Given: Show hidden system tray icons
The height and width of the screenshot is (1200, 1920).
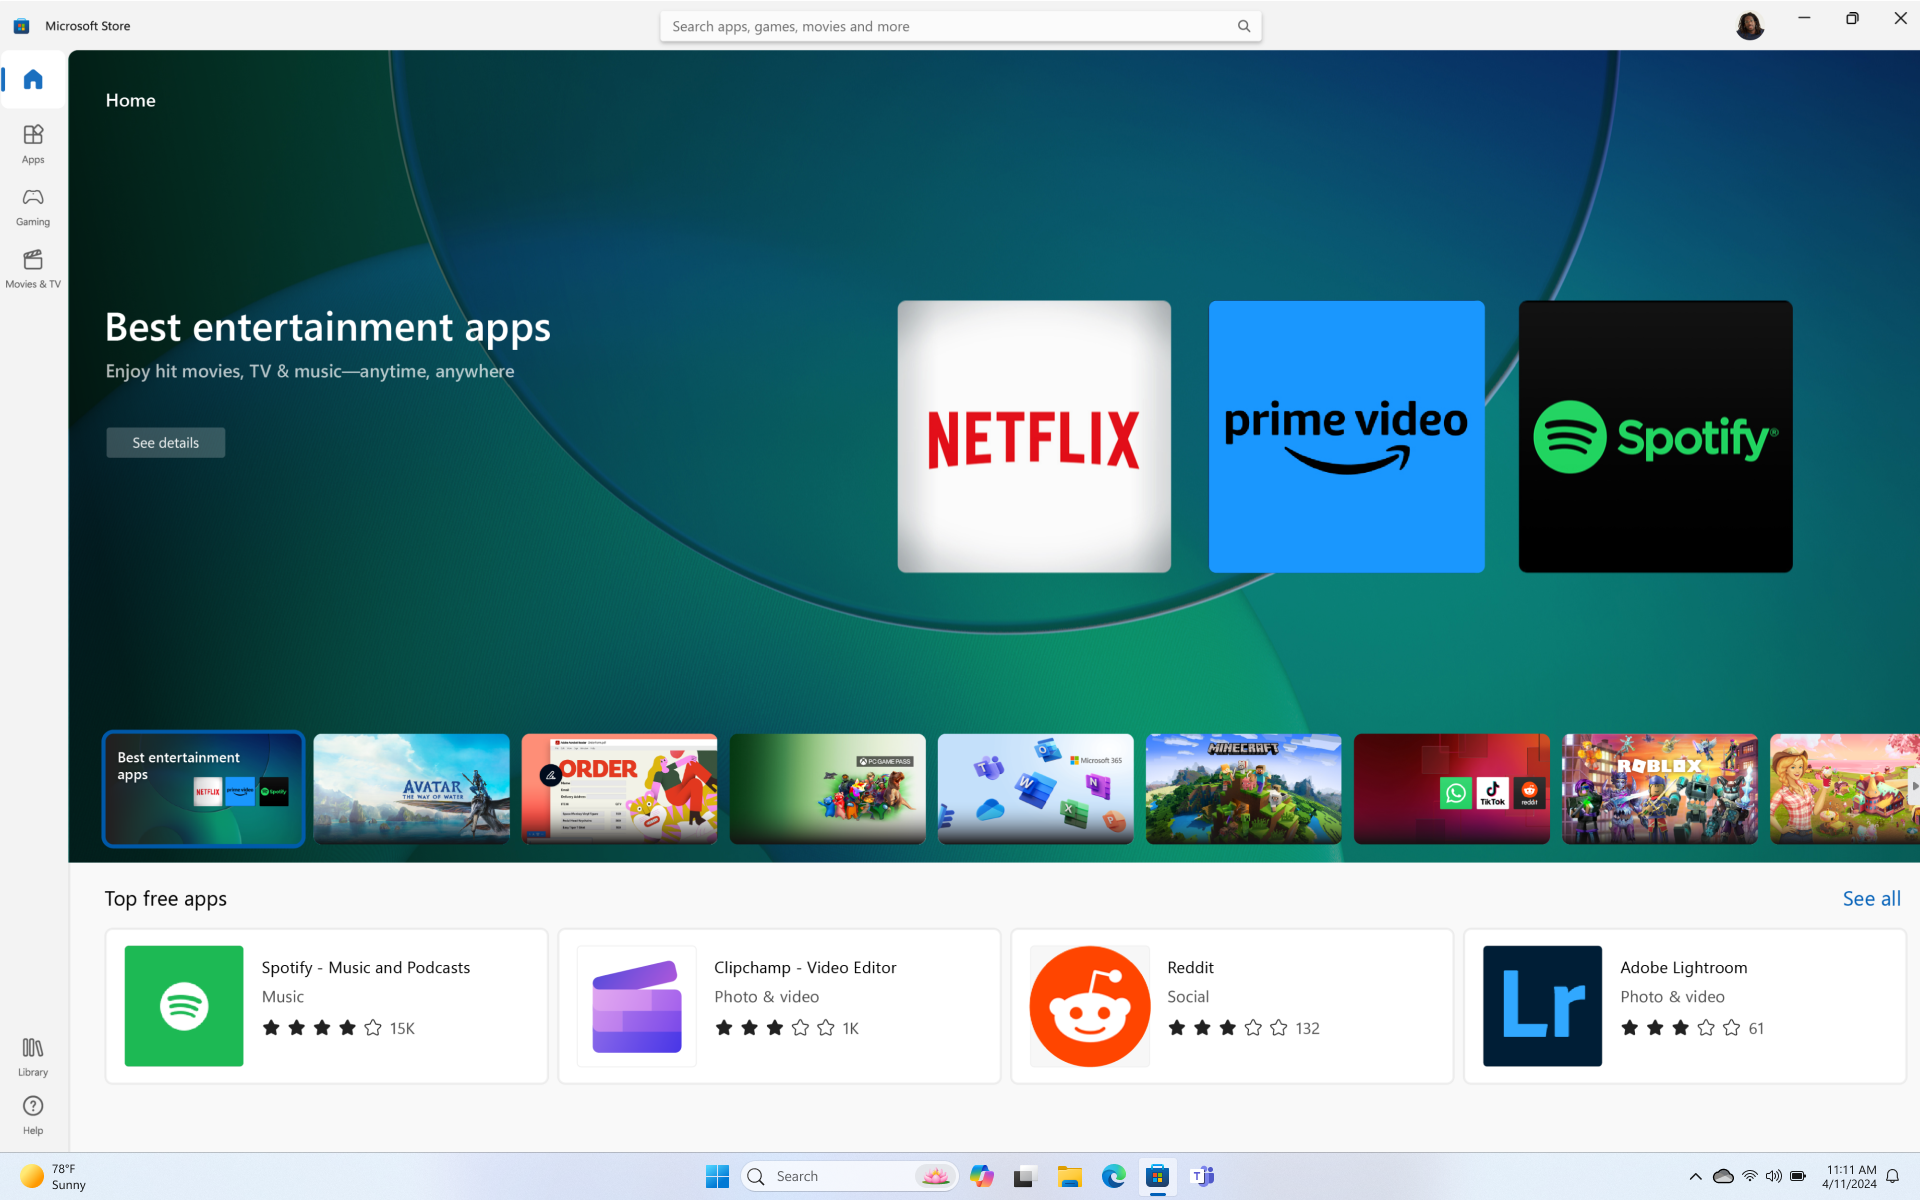Looking at the screenshot, I should [x=1695, y=1176].
